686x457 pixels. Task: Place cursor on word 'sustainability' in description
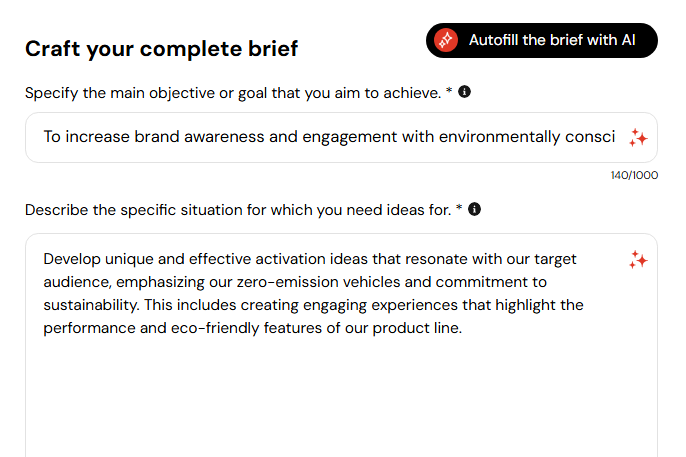pyautogui.click(x=90, y=305)
